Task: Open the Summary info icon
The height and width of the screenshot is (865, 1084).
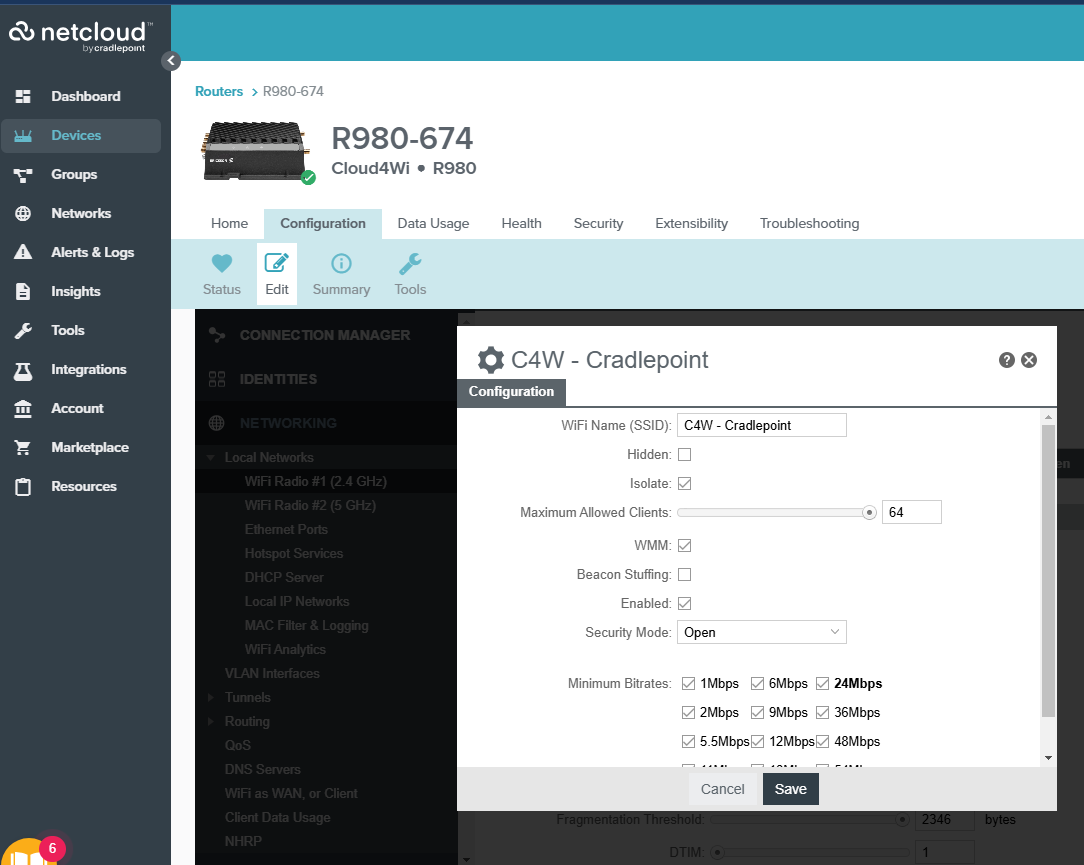Action: pyautogui.click(x=341, y=264)
